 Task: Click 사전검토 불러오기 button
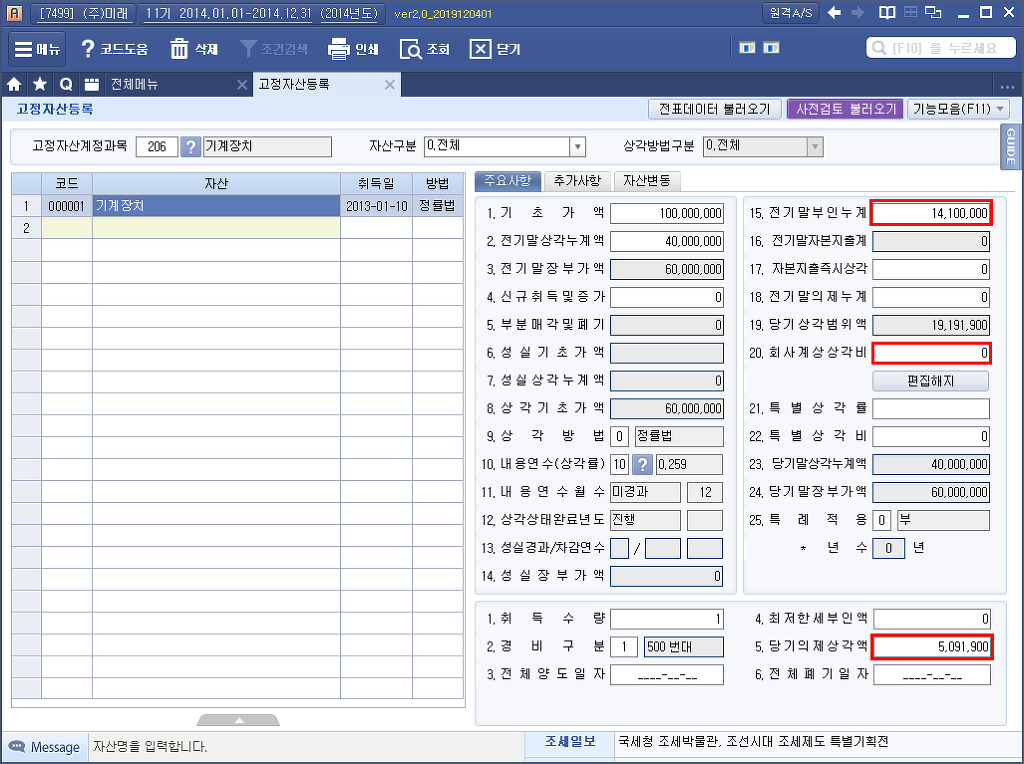pos(845,109)
